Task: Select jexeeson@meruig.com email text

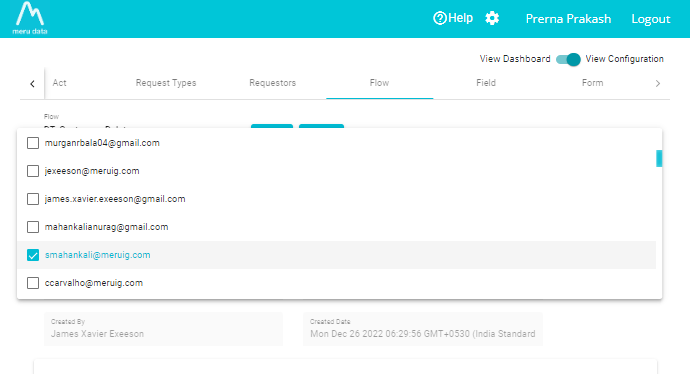Action: (92, 171)
